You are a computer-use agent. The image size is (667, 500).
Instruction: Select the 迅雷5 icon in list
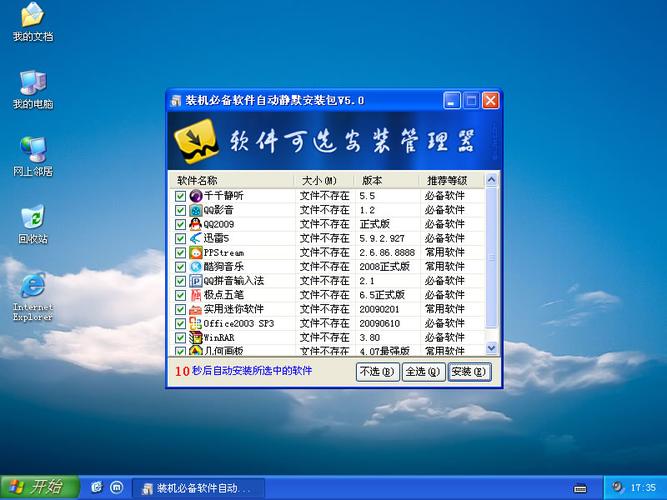click(x=196, y=239)
